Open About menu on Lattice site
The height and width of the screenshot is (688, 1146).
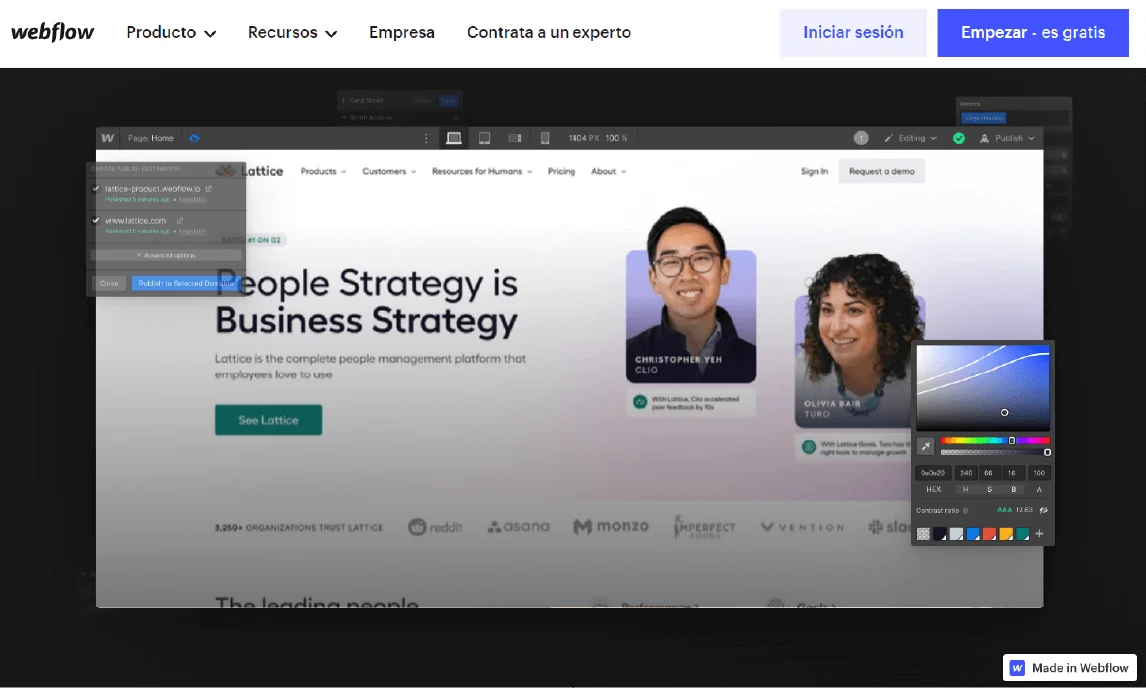[x=608, y=171]
